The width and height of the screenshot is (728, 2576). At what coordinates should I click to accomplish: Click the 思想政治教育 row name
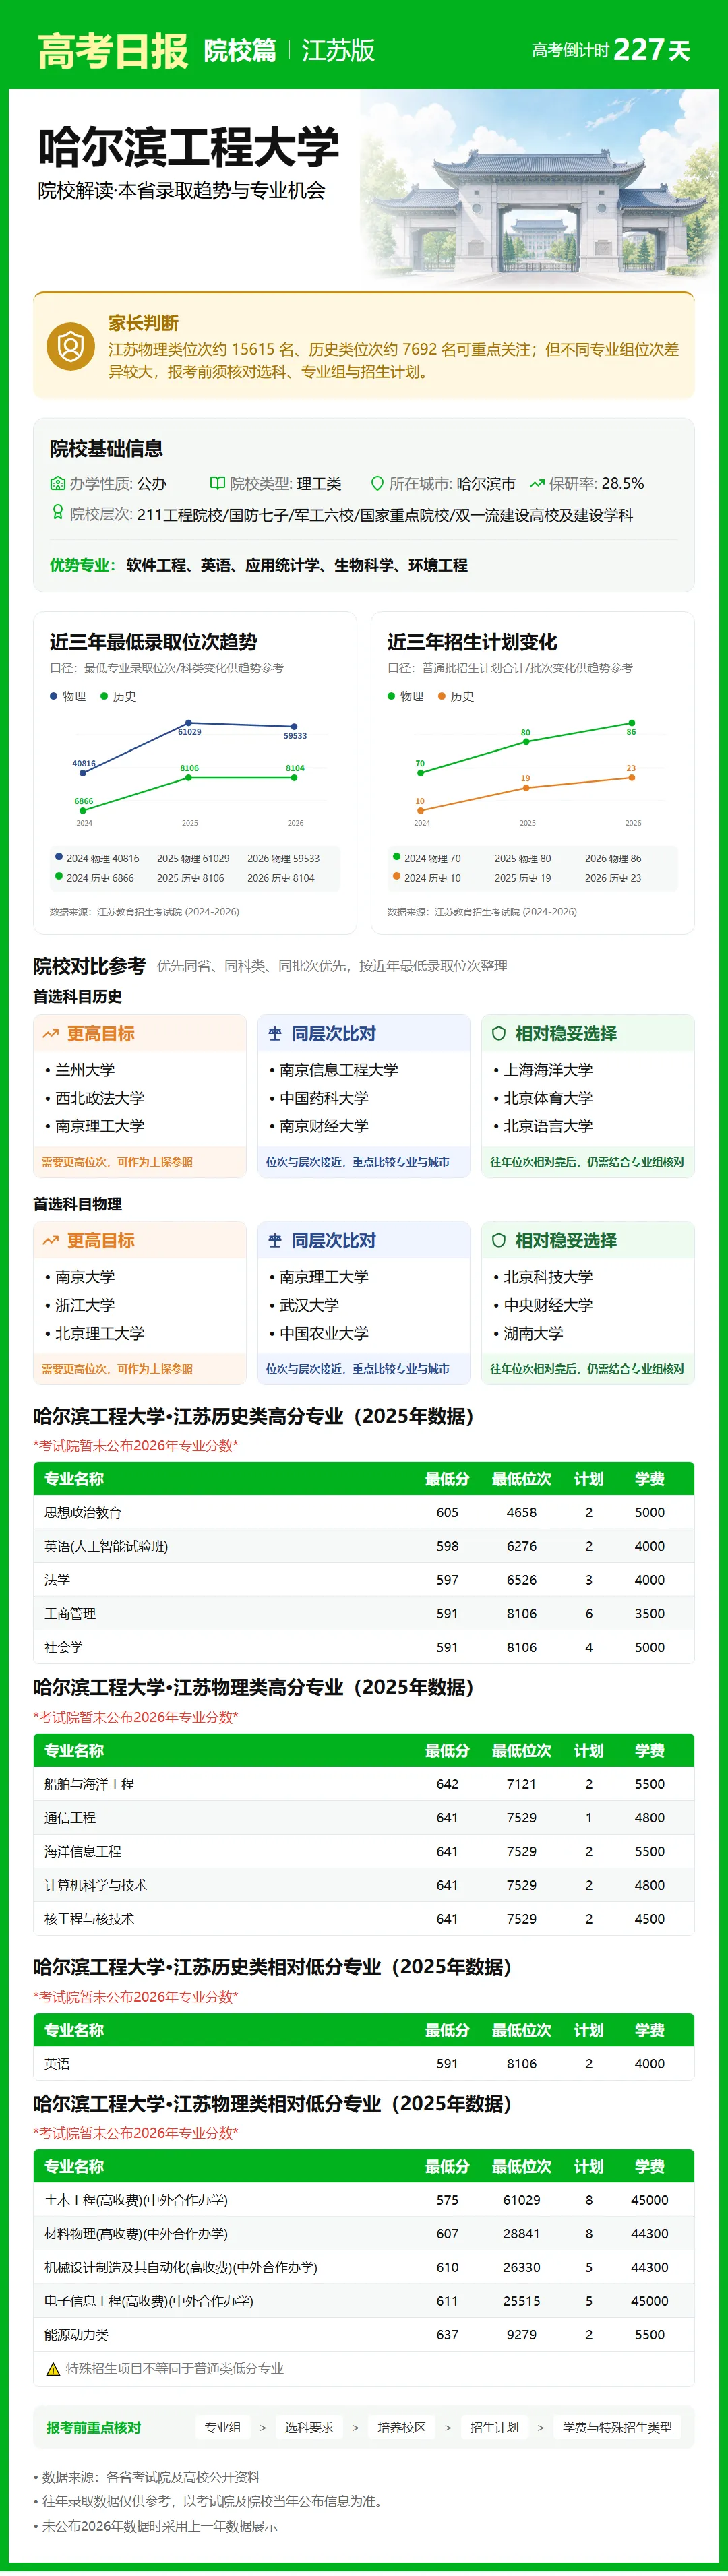point(83,1512)
